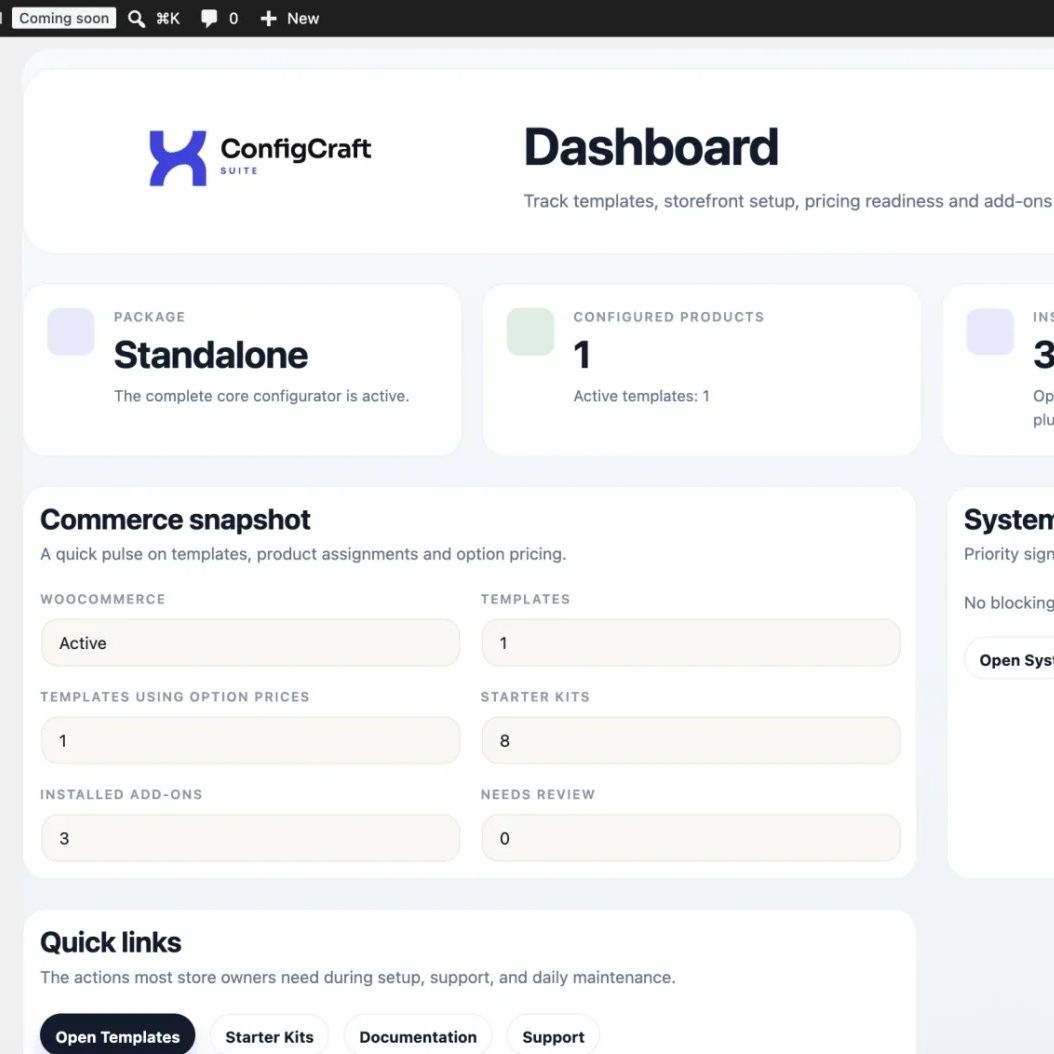This screenshot has width=1054, height=1054.
Task: Click the Configured Products green icon square
Action: coord(530,331)
